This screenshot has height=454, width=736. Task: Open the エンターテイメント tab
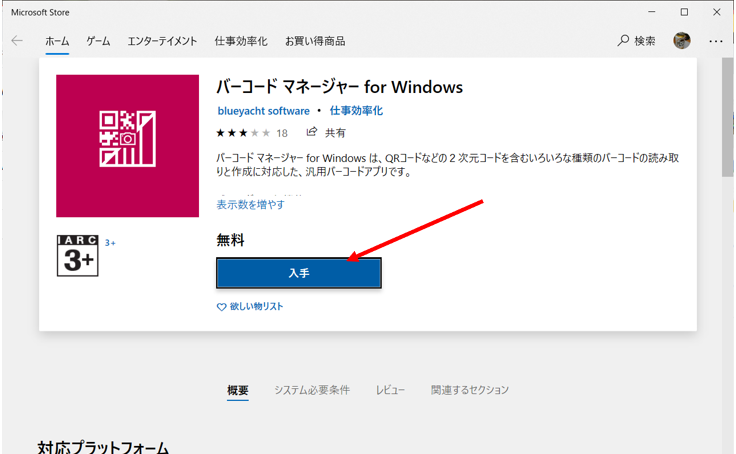pyautogui.click(x=162, y=41)
